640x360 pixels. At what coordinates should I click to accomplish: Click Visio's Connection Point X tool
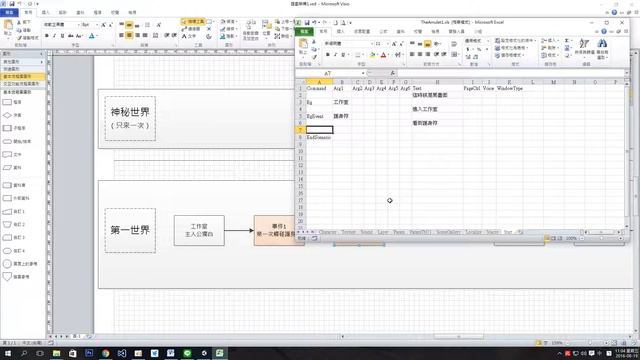tap(209, 29)
